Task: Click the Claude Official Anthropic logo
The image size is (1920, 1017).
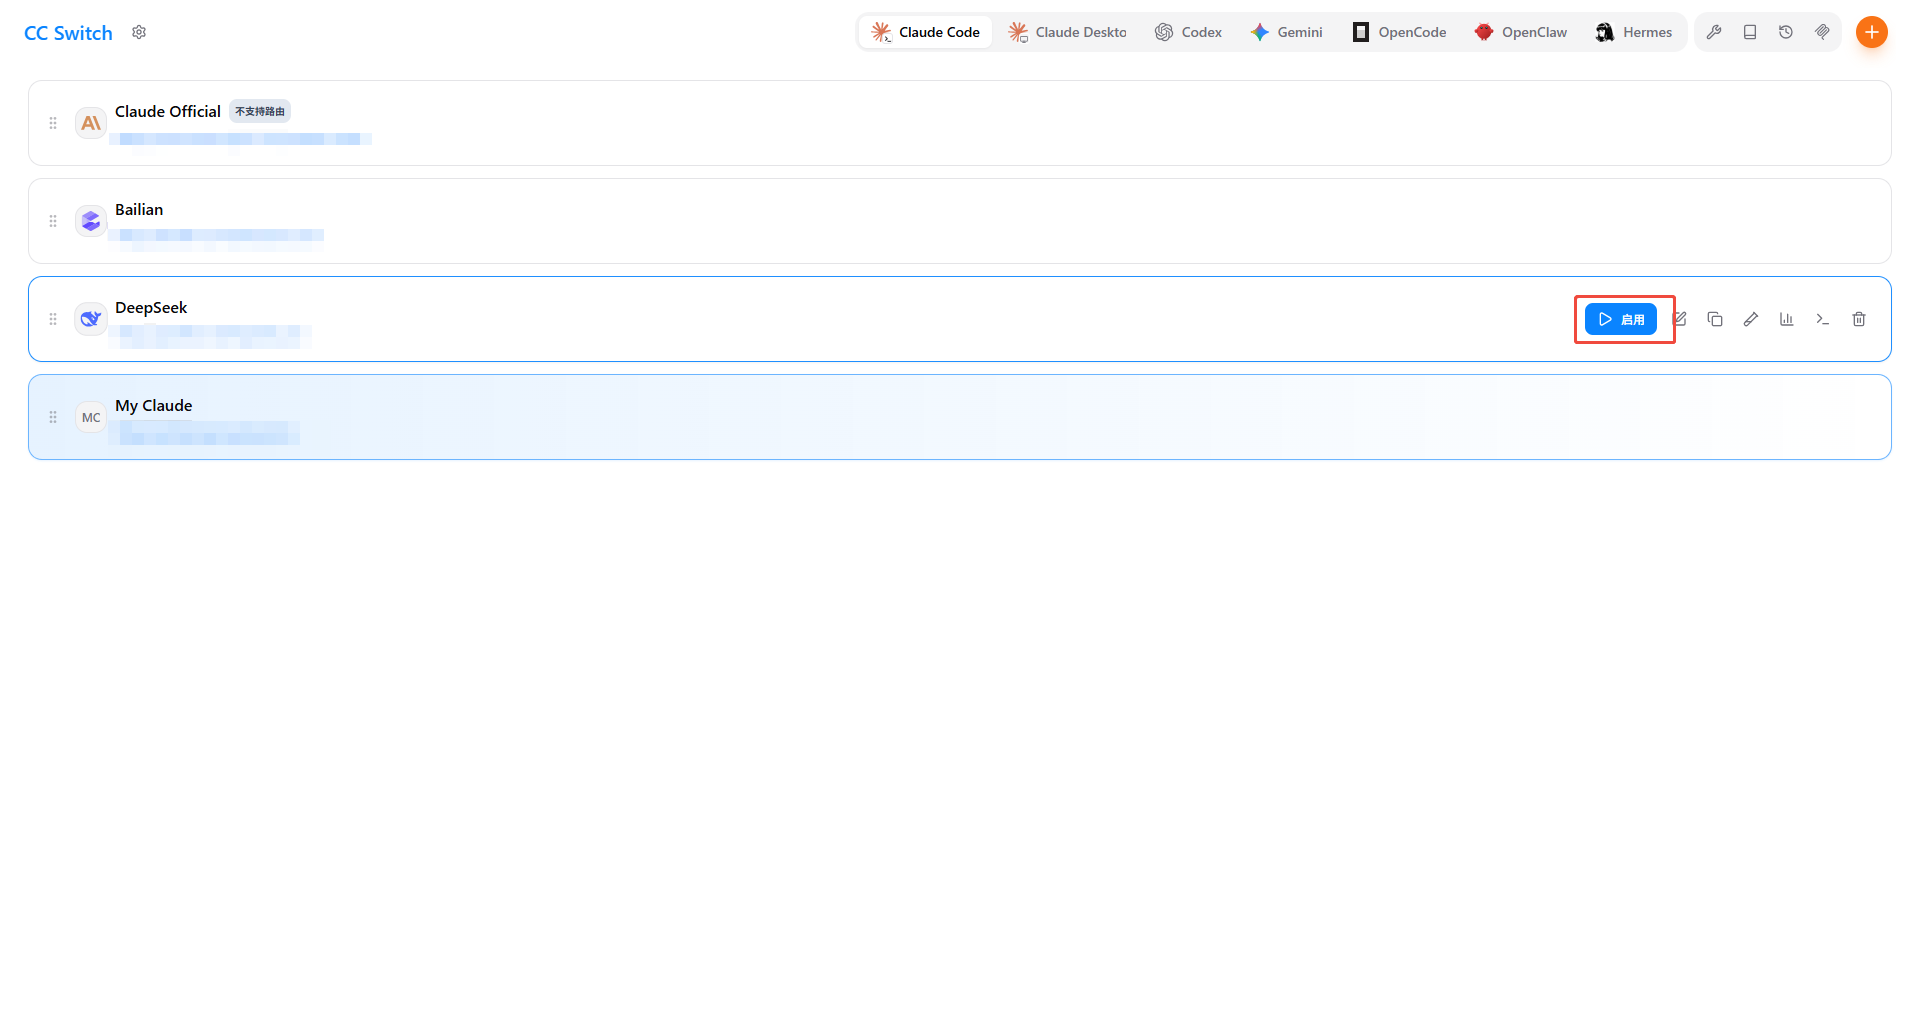Action: click(x=91, y=123)
